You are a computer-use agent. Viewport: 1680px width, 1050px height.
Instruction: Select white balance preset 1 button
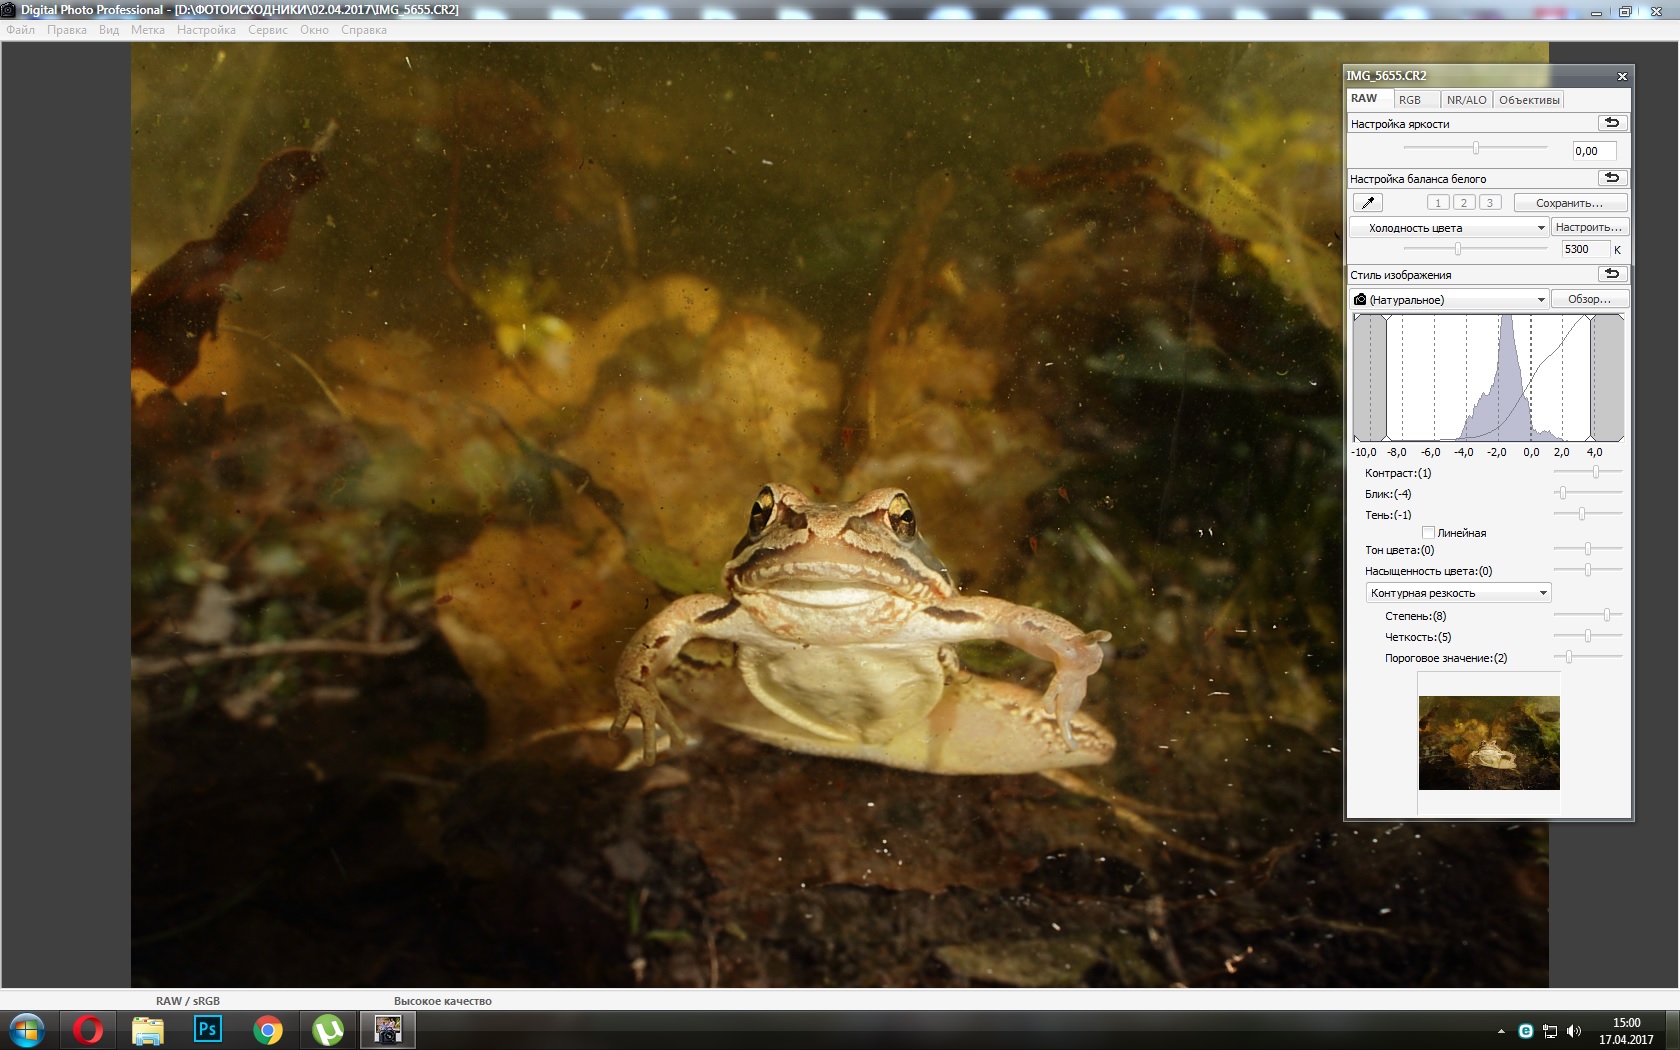[1438, 203]
